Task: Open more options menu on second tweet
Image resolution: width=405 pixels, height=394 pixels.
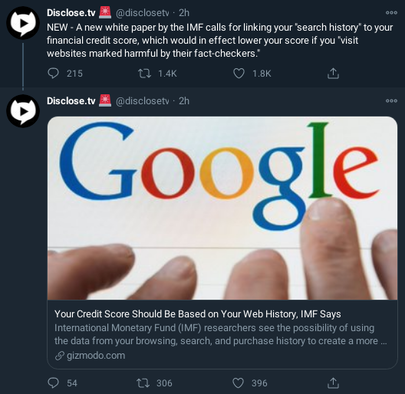Action: pos(391,101)
